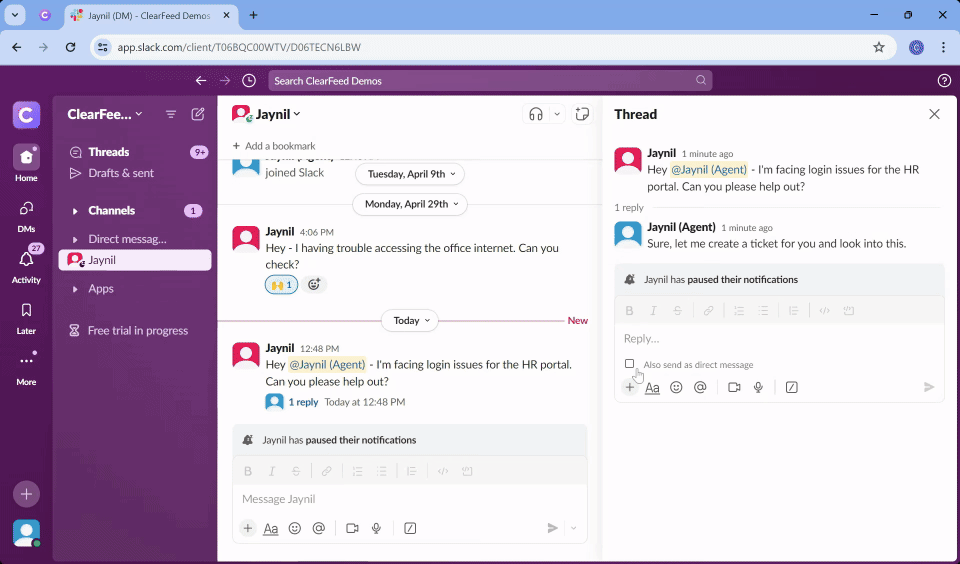Open the 1 reply thread link

(303, 402)
